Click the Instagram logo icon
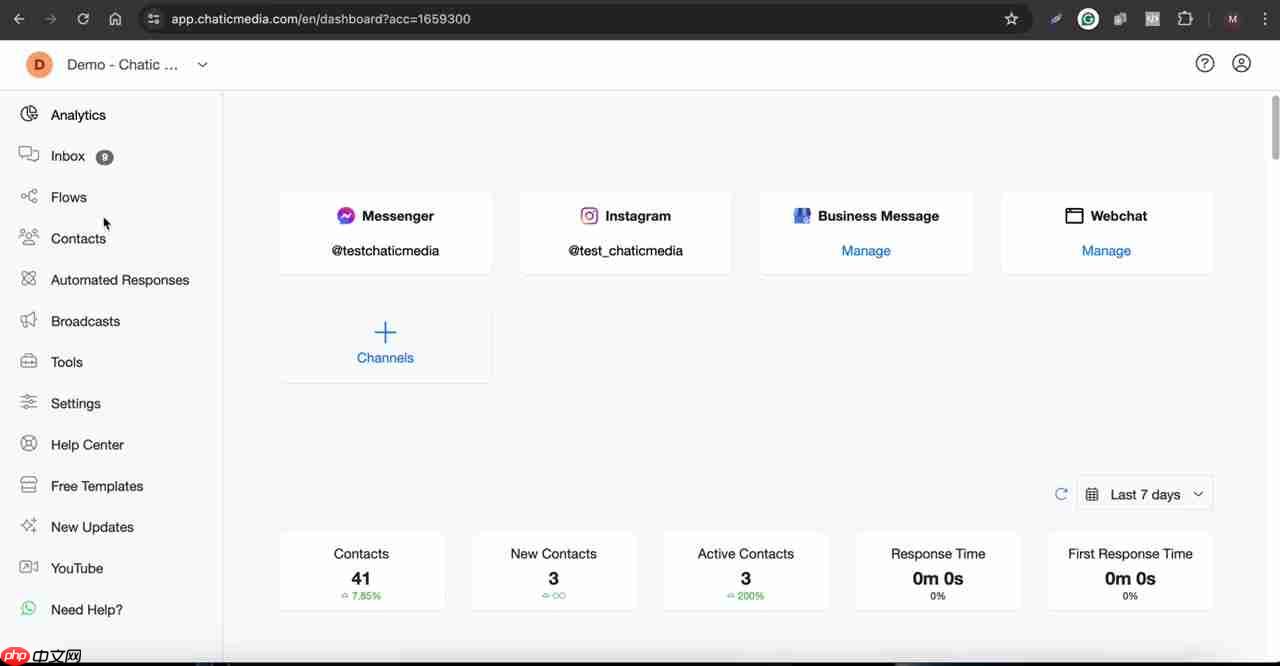 pyautogui.click(x=589, y=215)
